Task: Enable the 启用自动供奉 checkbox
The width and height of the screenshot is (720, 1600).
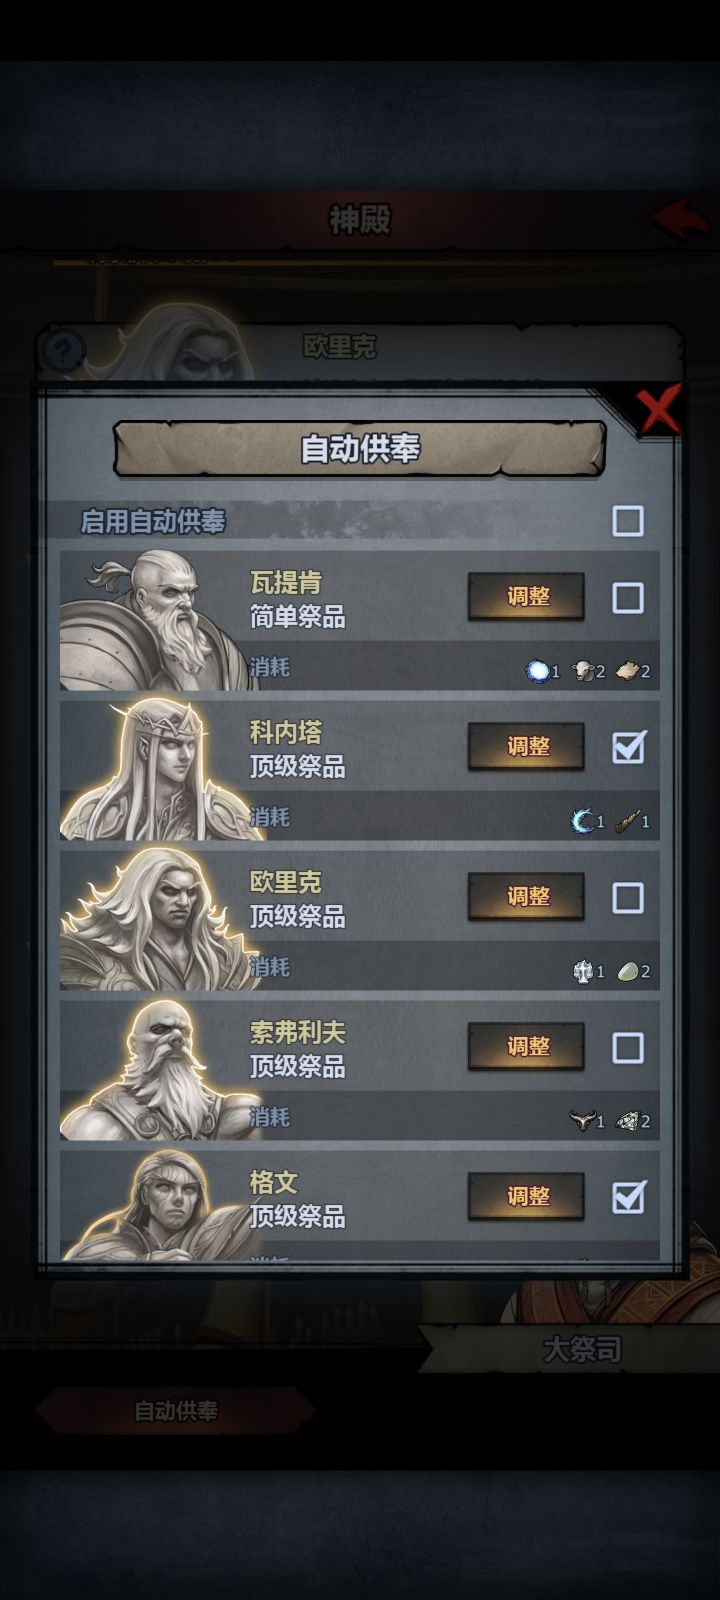Action: [x=628, y=521]
